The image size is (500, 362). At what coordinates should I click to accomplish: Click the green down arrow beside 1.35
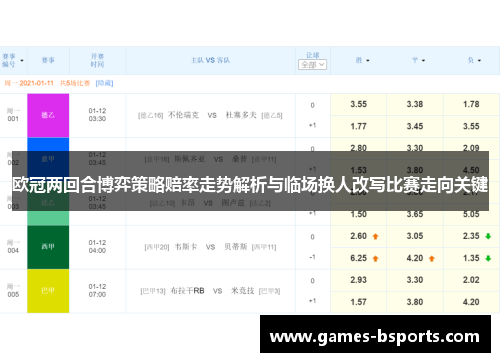click(488, 258)
